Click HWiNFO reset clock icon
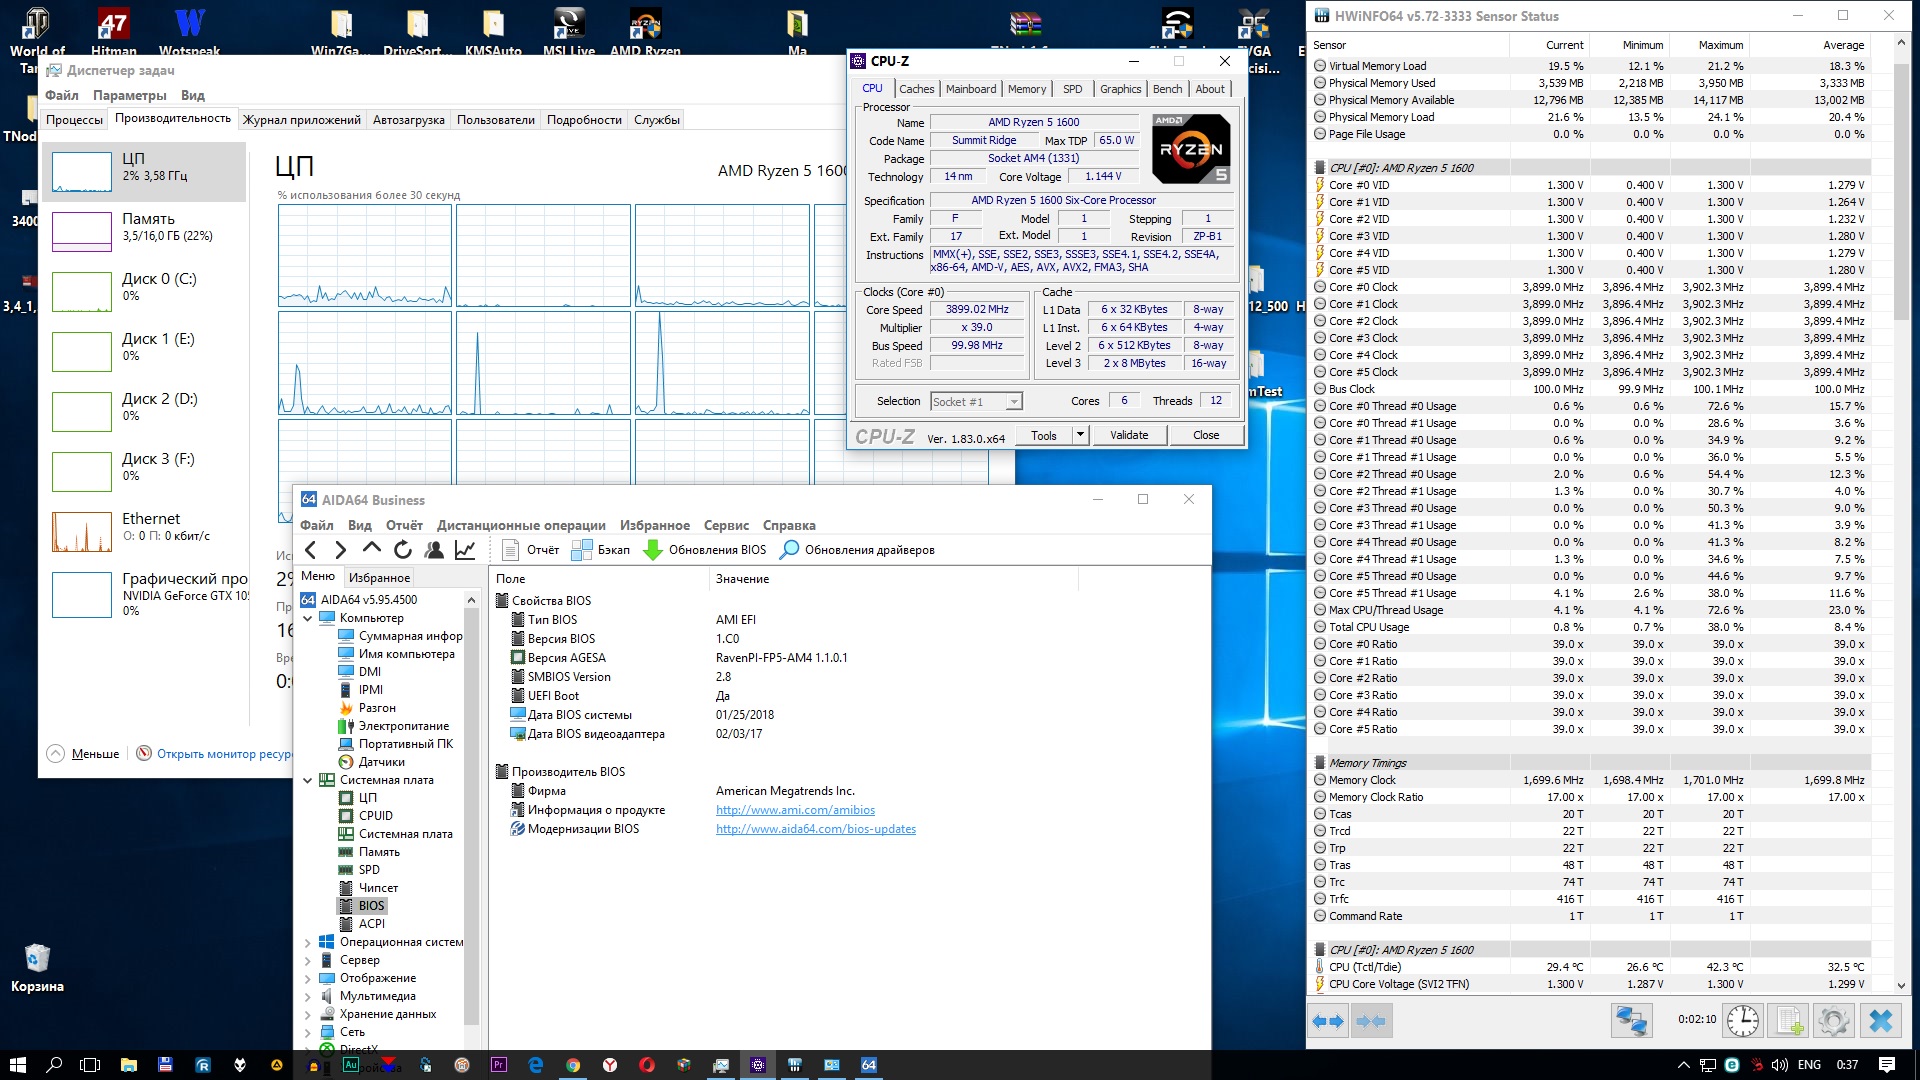Screen dimensions: 1920x1080 pyautogui.click(x=1743, y=1020)
